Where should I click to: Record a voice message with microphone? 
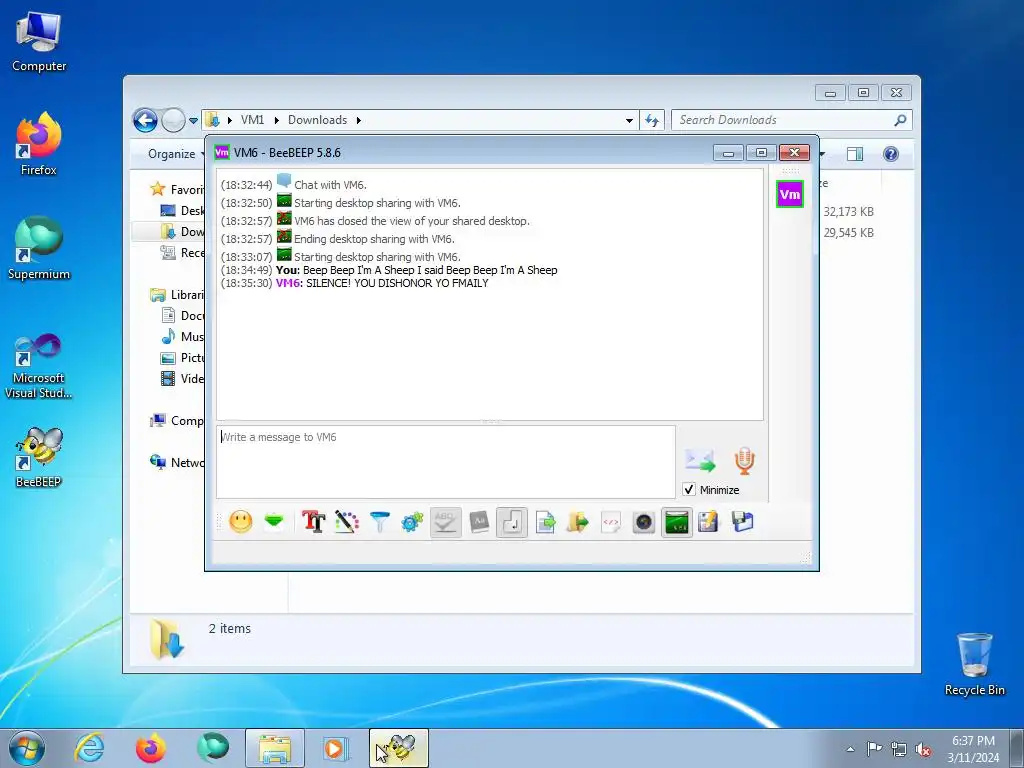point(744,460)
